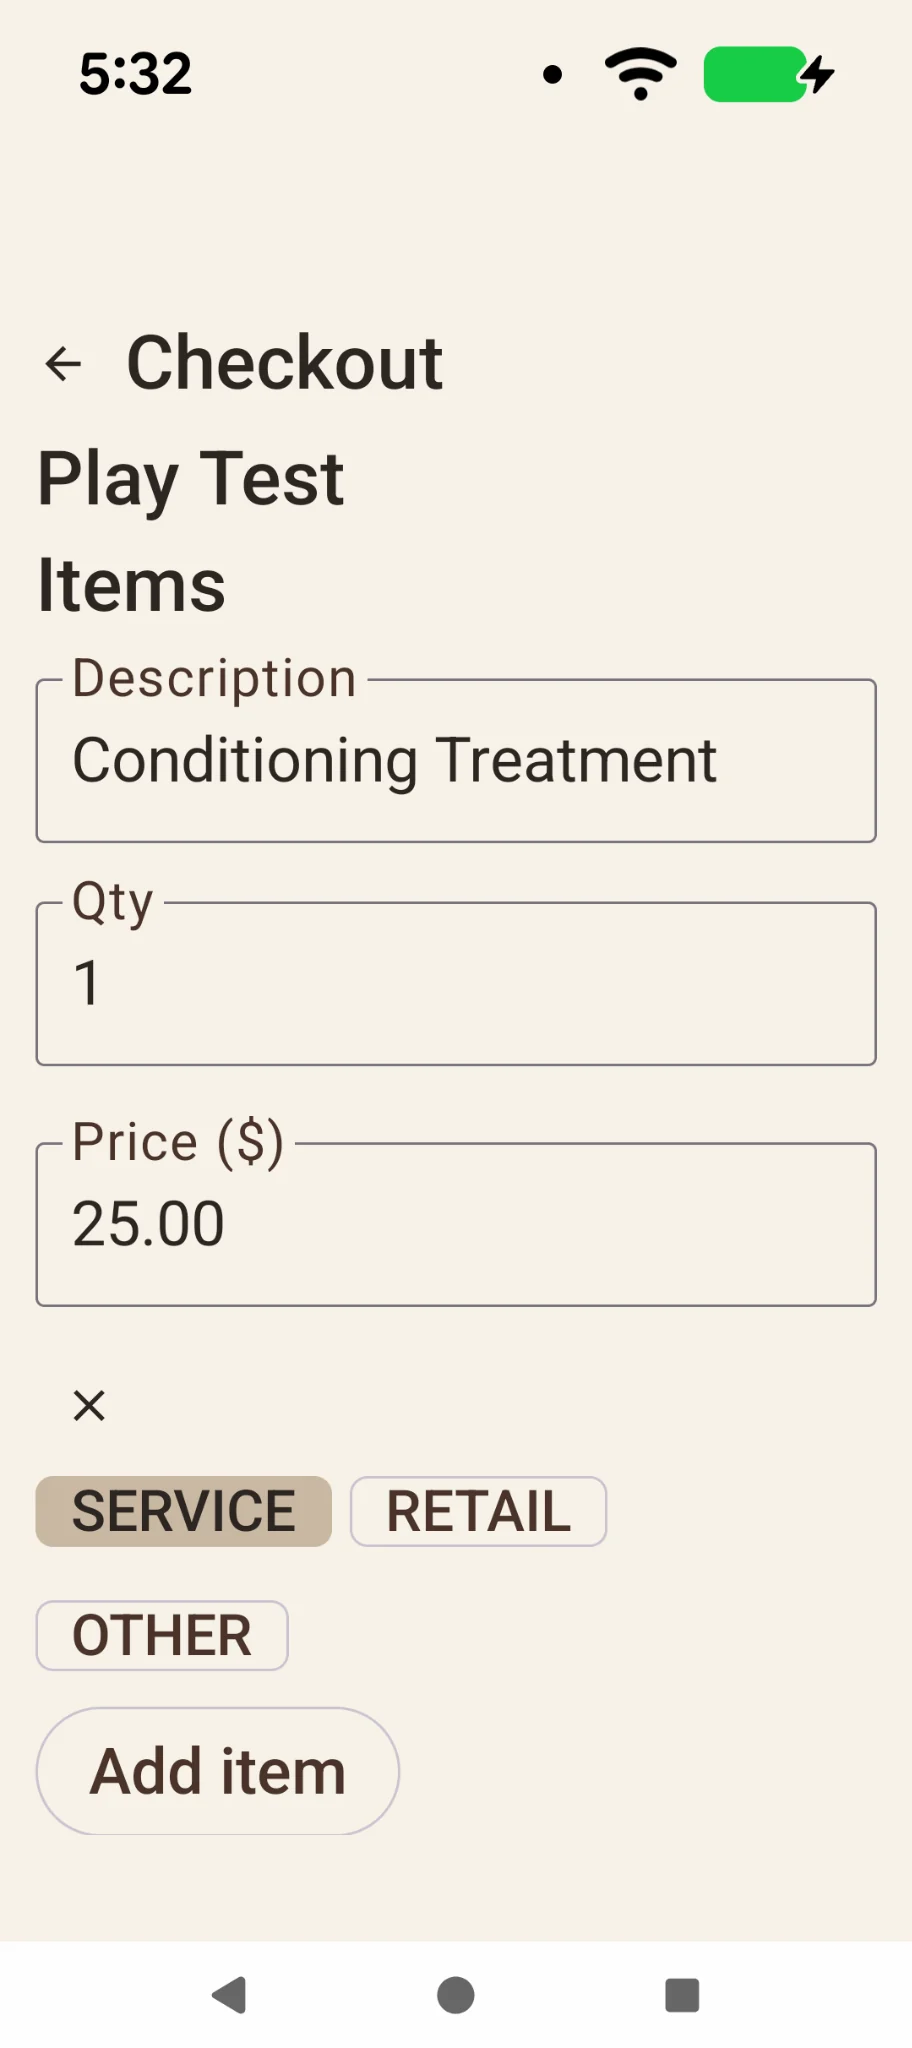
Task: Go back using the Checkout arrow
Action: click(63, 364)
